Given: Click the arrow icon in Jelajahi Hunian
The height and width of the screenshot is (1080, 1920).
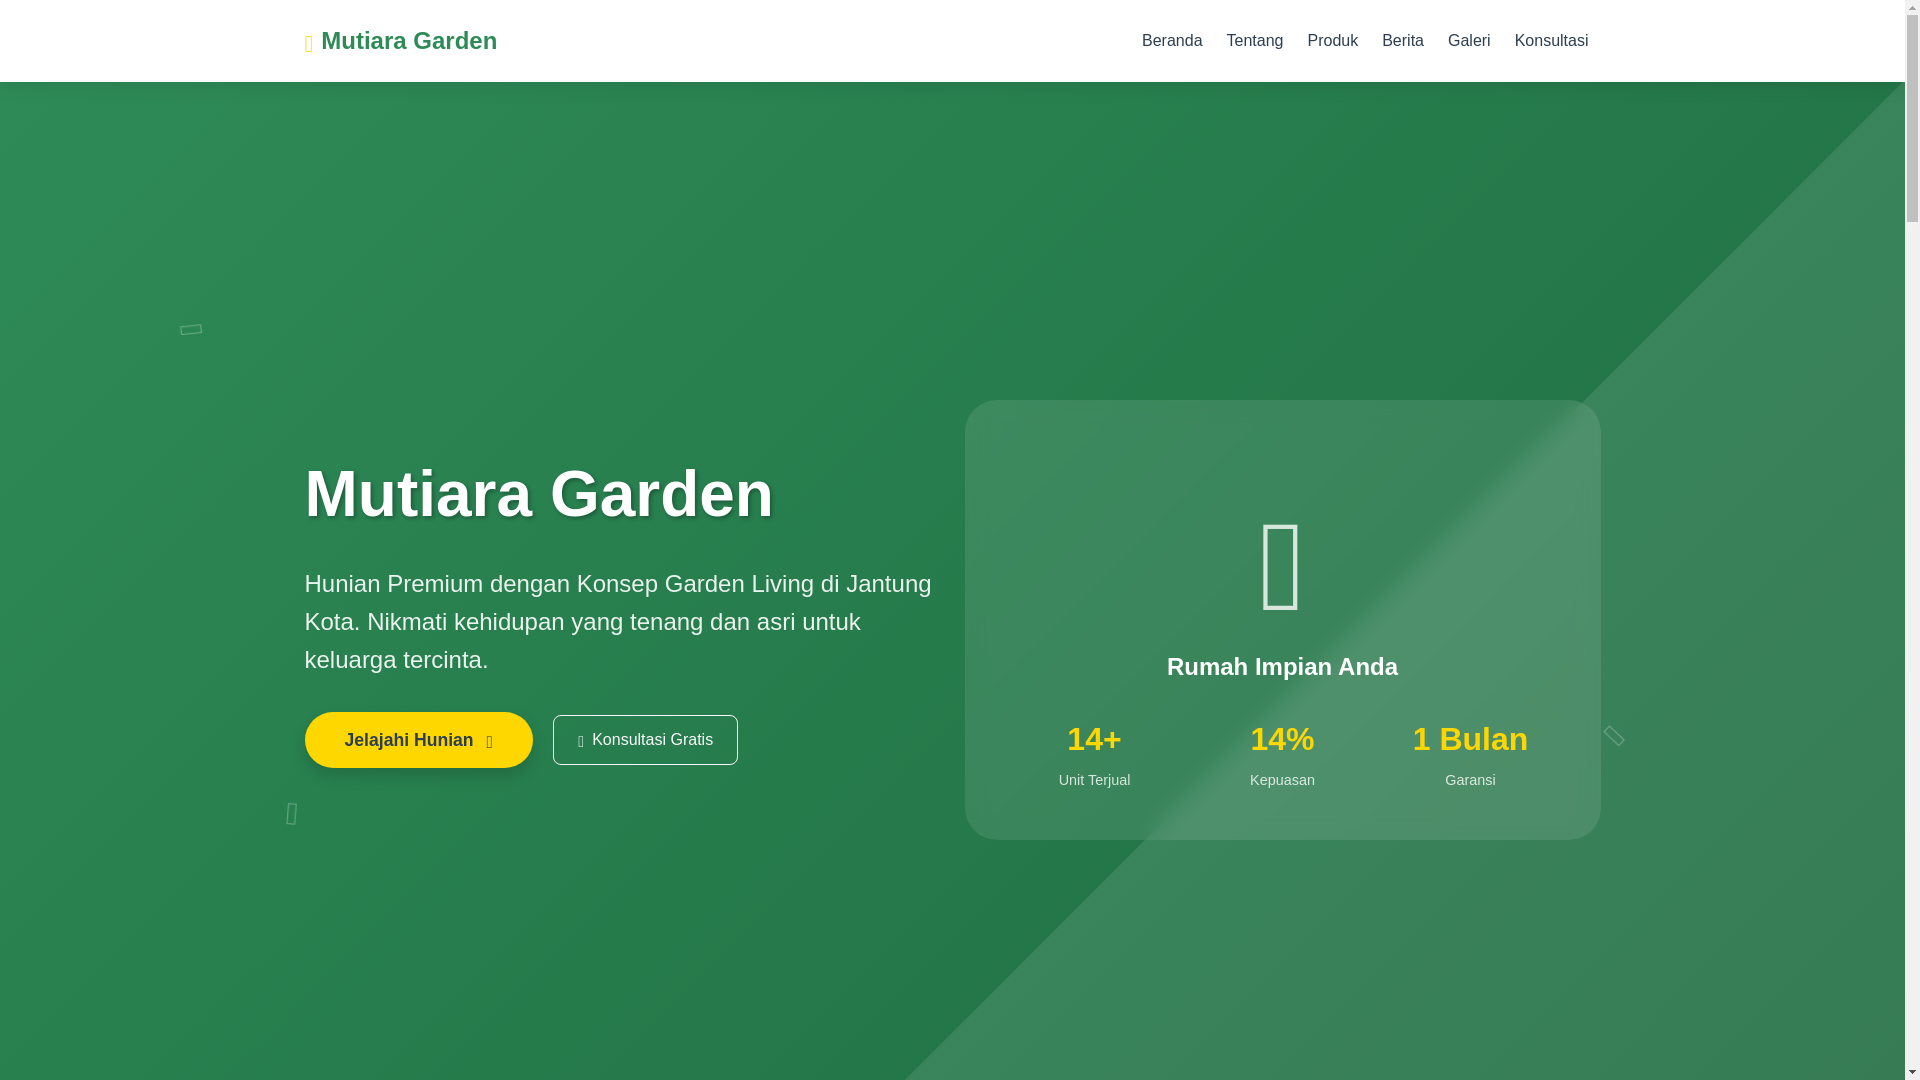Looking at the screenshot, I should (x=489, y=742).
